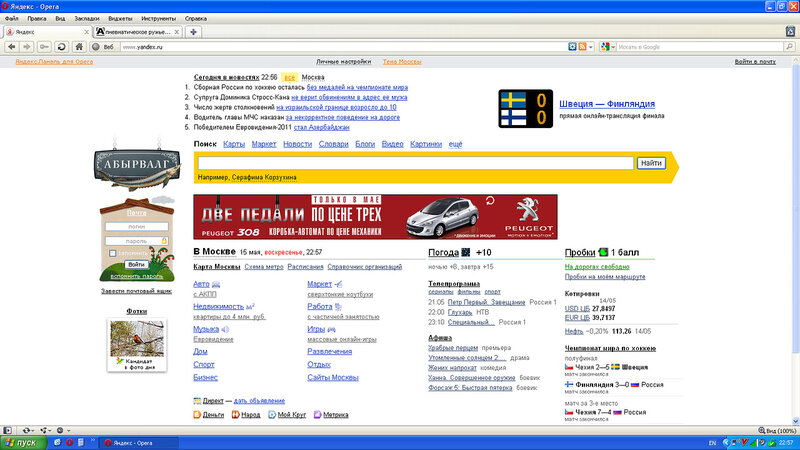Open the USD ЦБ exchange rate link

577,308
